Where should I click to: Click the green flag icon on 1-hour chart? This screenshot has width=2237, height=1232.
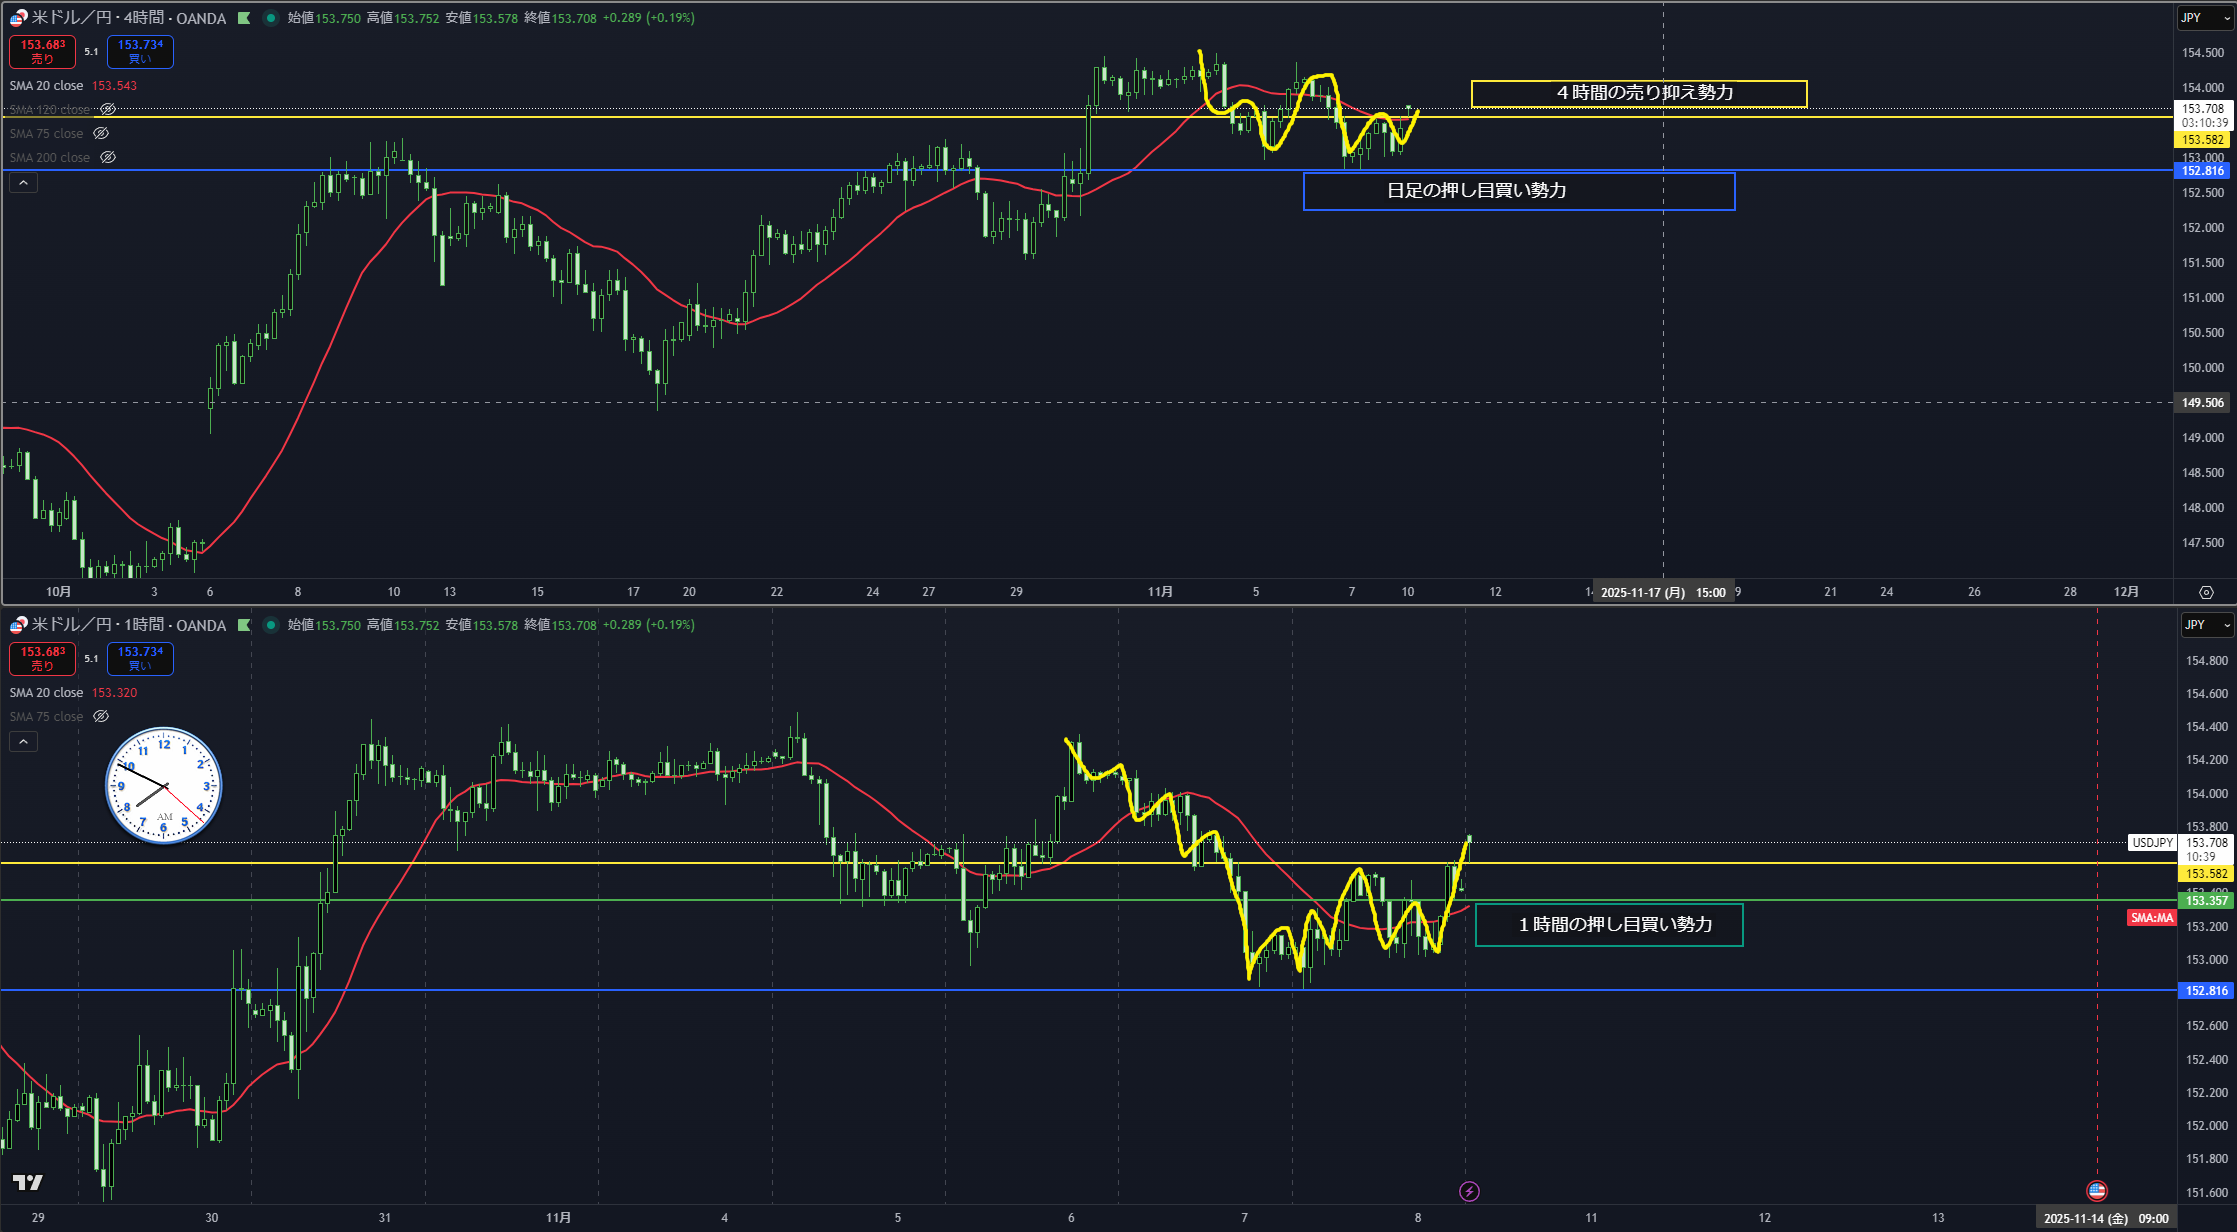tap(243, 625)
